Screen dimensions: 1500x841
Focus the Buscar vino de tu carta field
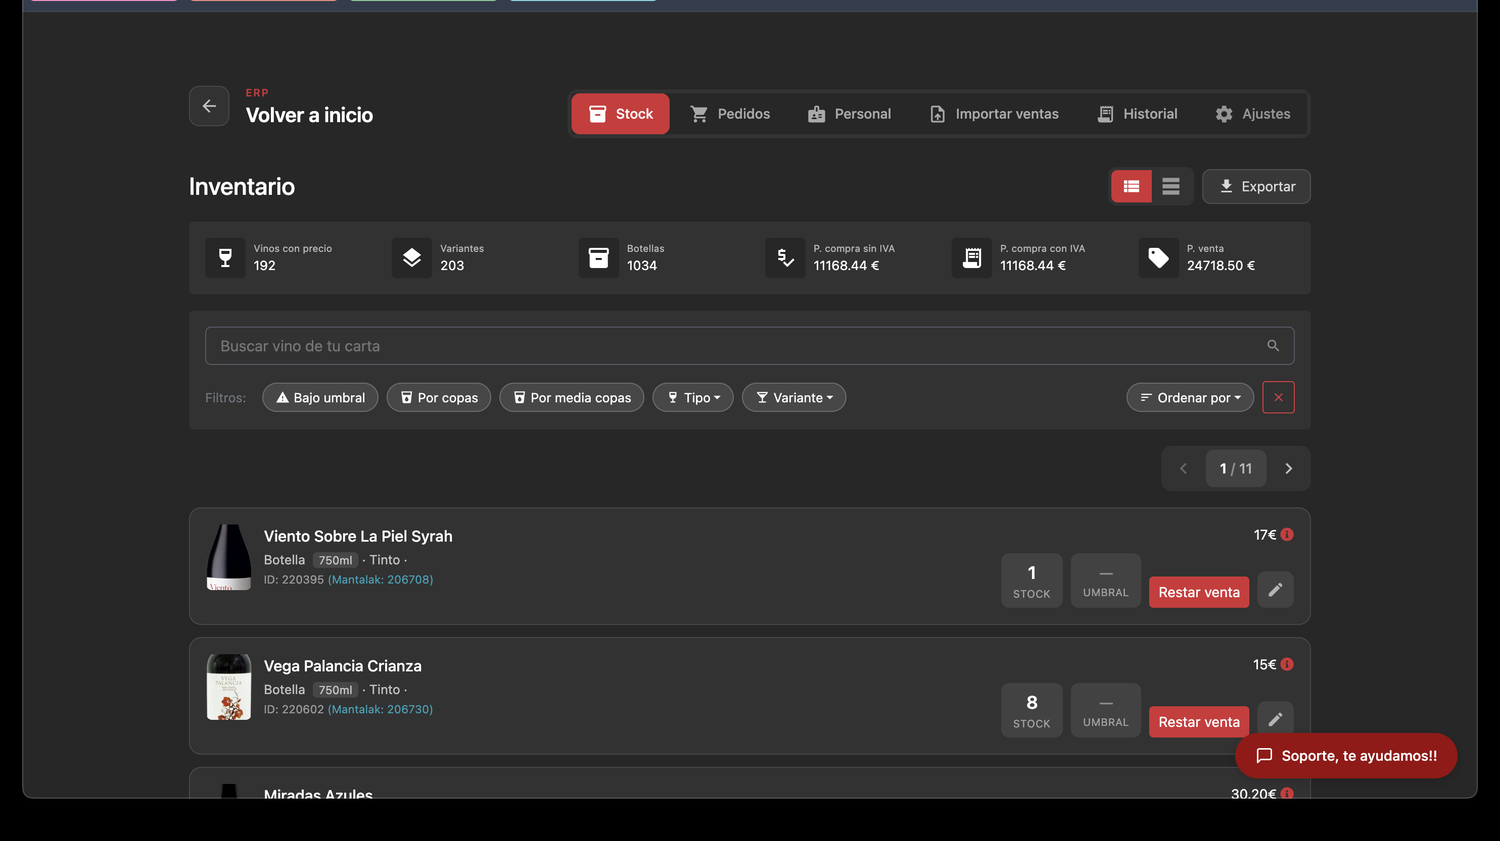pyautogui.click(x=749, y=346)
